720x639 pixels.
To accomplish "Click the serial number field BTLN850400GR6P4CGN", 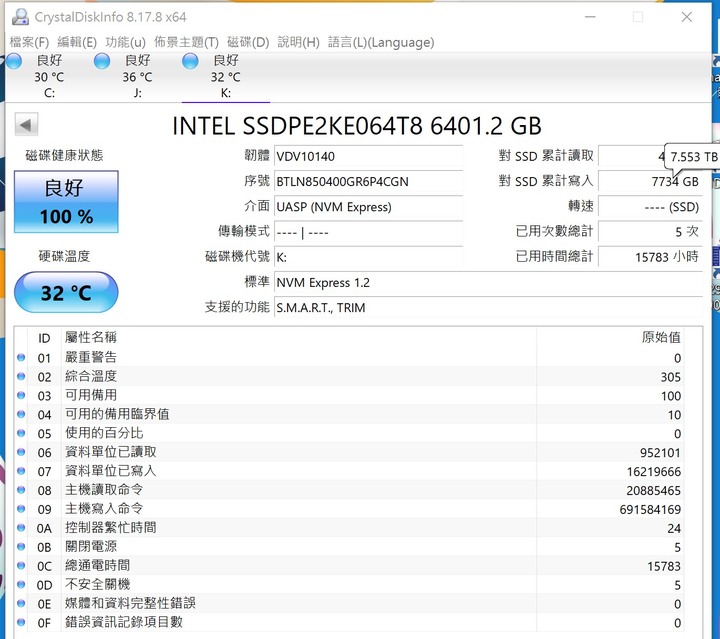I will (368, 182).
